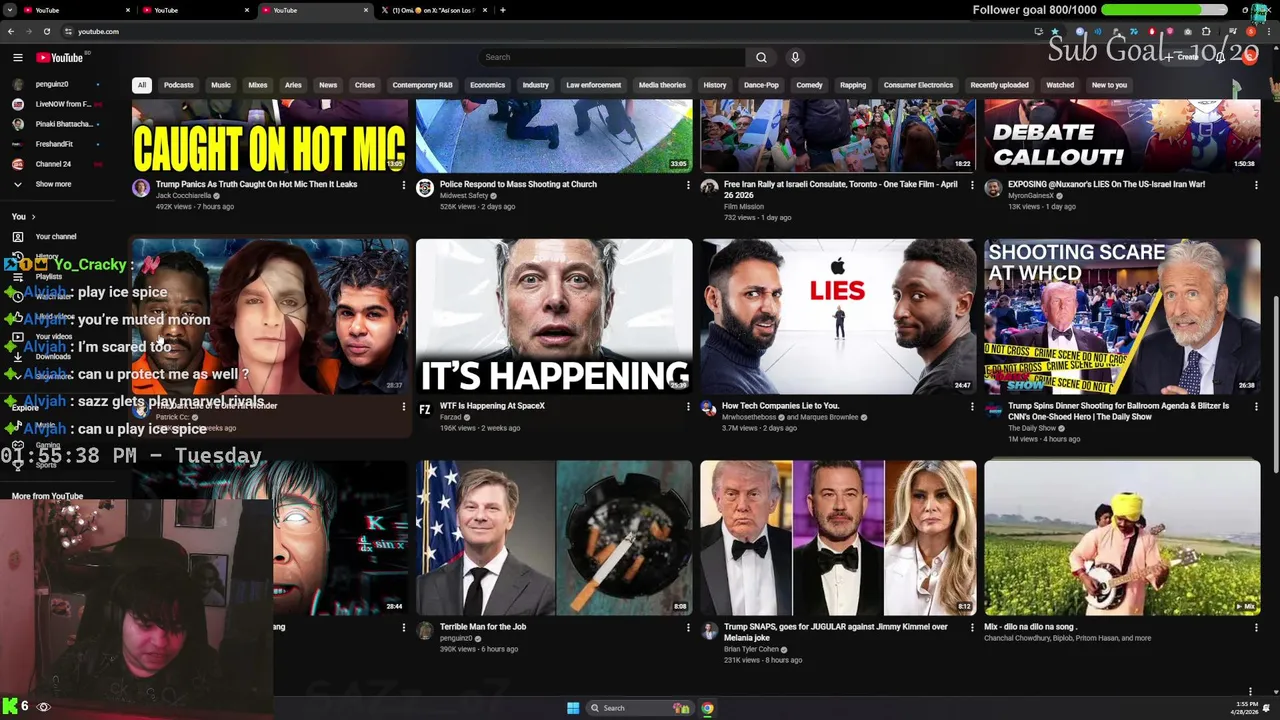Open options for Mix - dilo na dilo
Viewport: 1280px width, 720px height.
[1256, 628]
